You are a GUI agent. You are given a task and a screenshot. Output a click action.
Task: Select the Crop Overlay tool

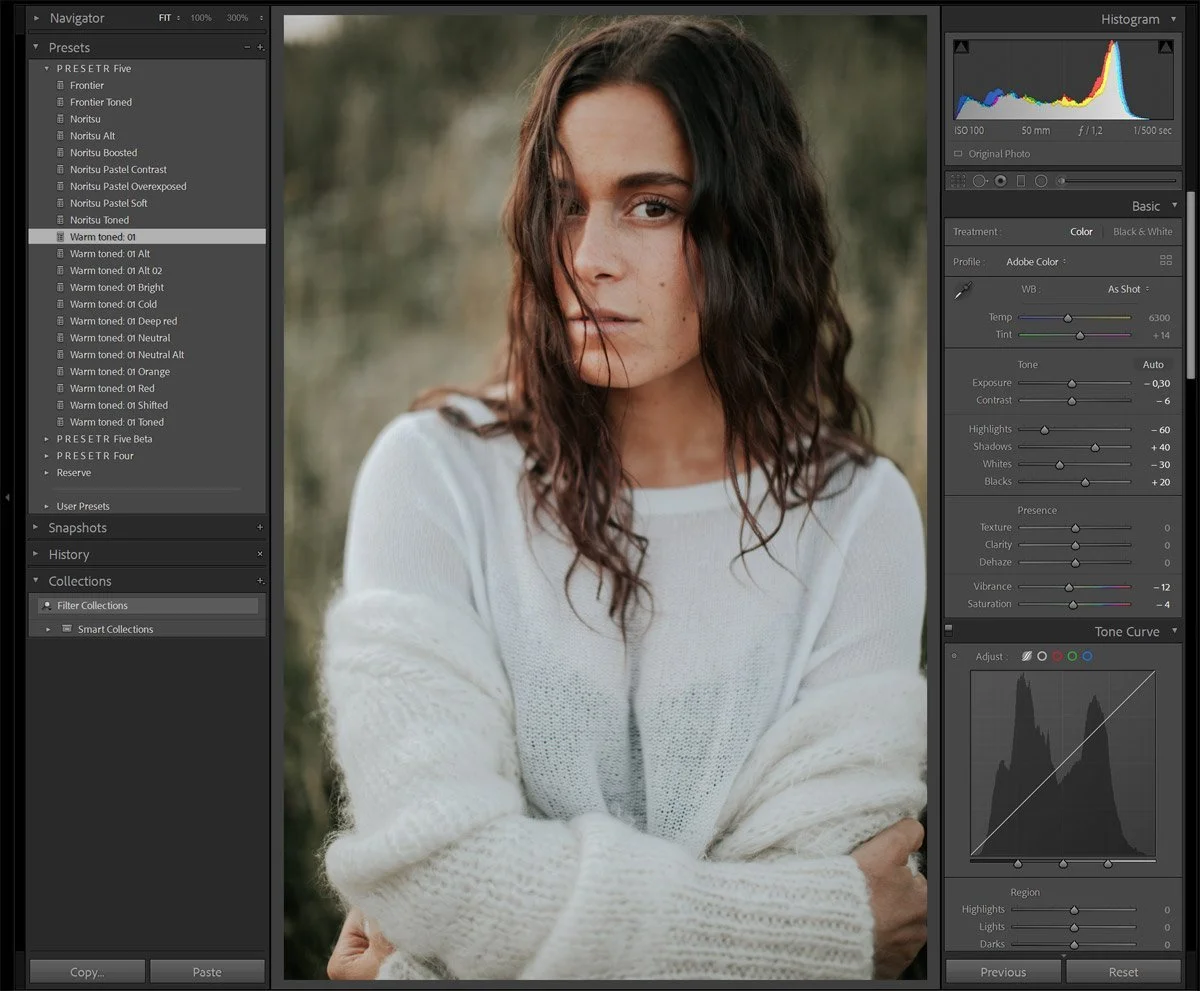click(x=956, y=180)
